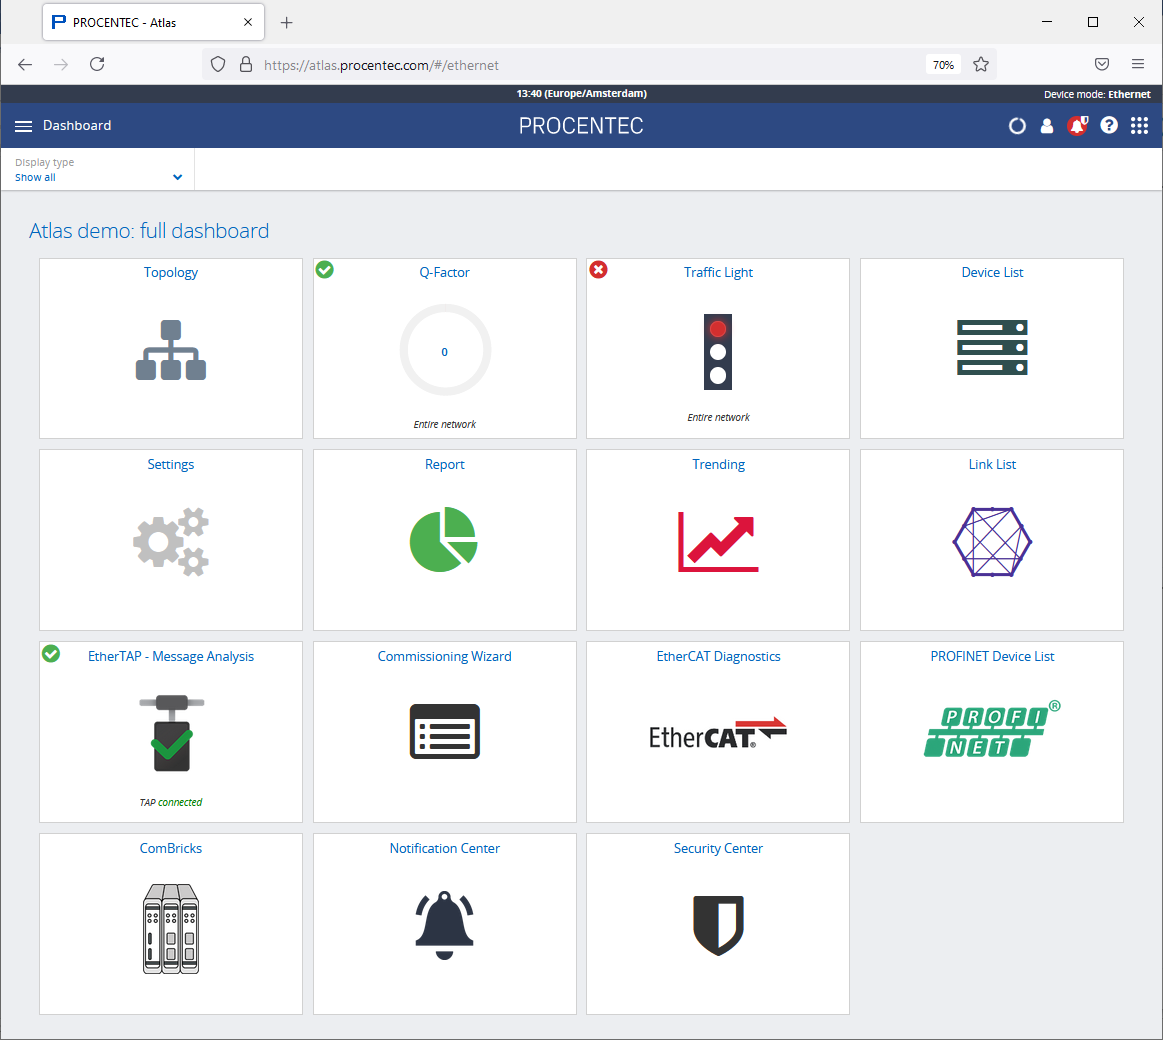Open the Firefox application menu
The width and height of the screenshot is (1163, 1040).
click(x=1138, y=65)
